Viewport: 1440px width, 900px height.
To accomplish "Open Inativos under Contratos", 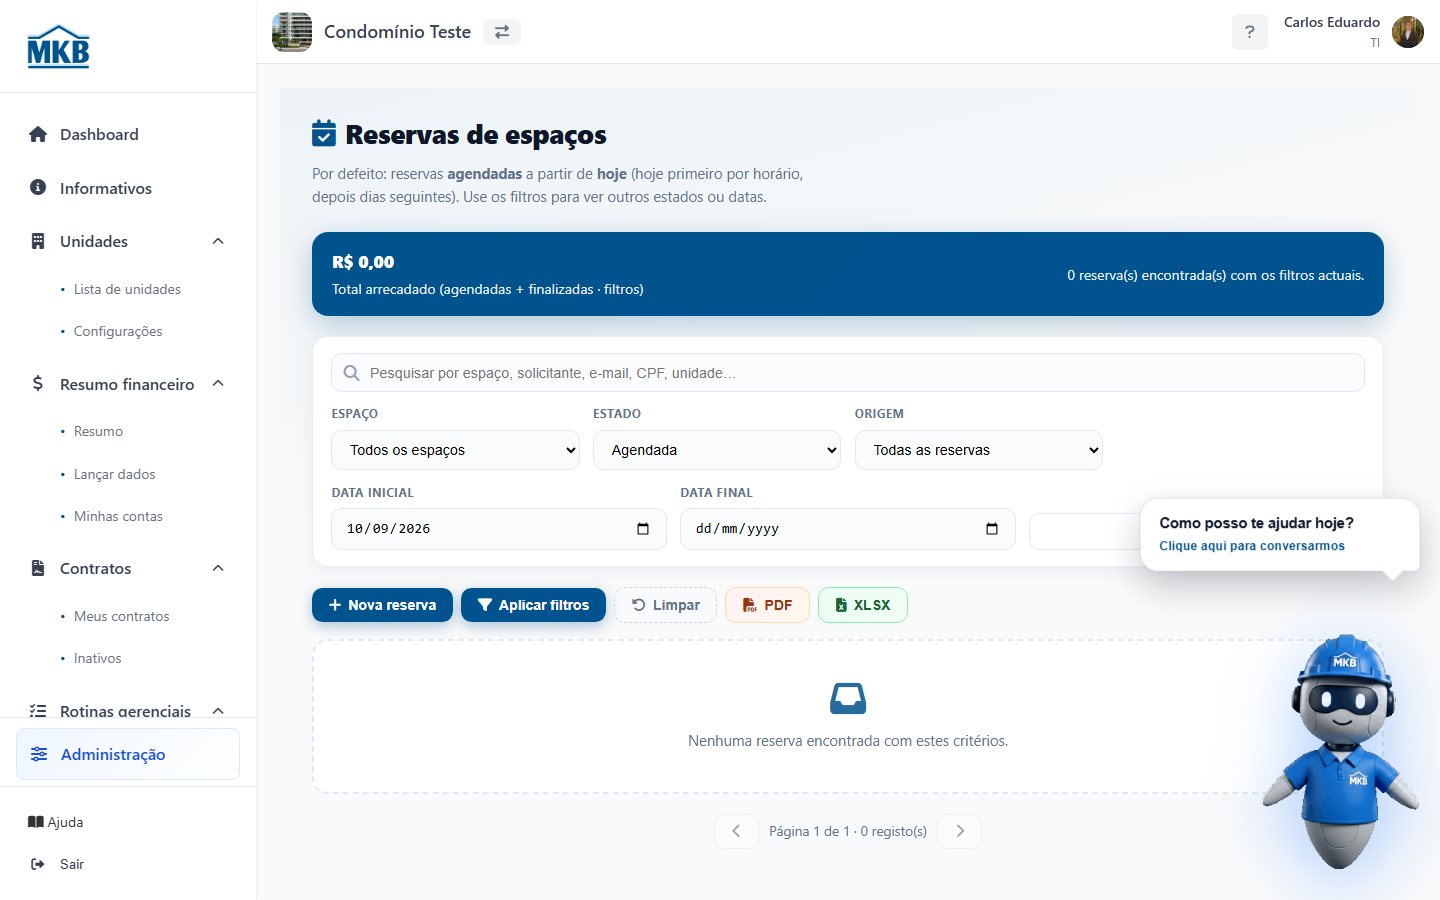I will point(97,658).
